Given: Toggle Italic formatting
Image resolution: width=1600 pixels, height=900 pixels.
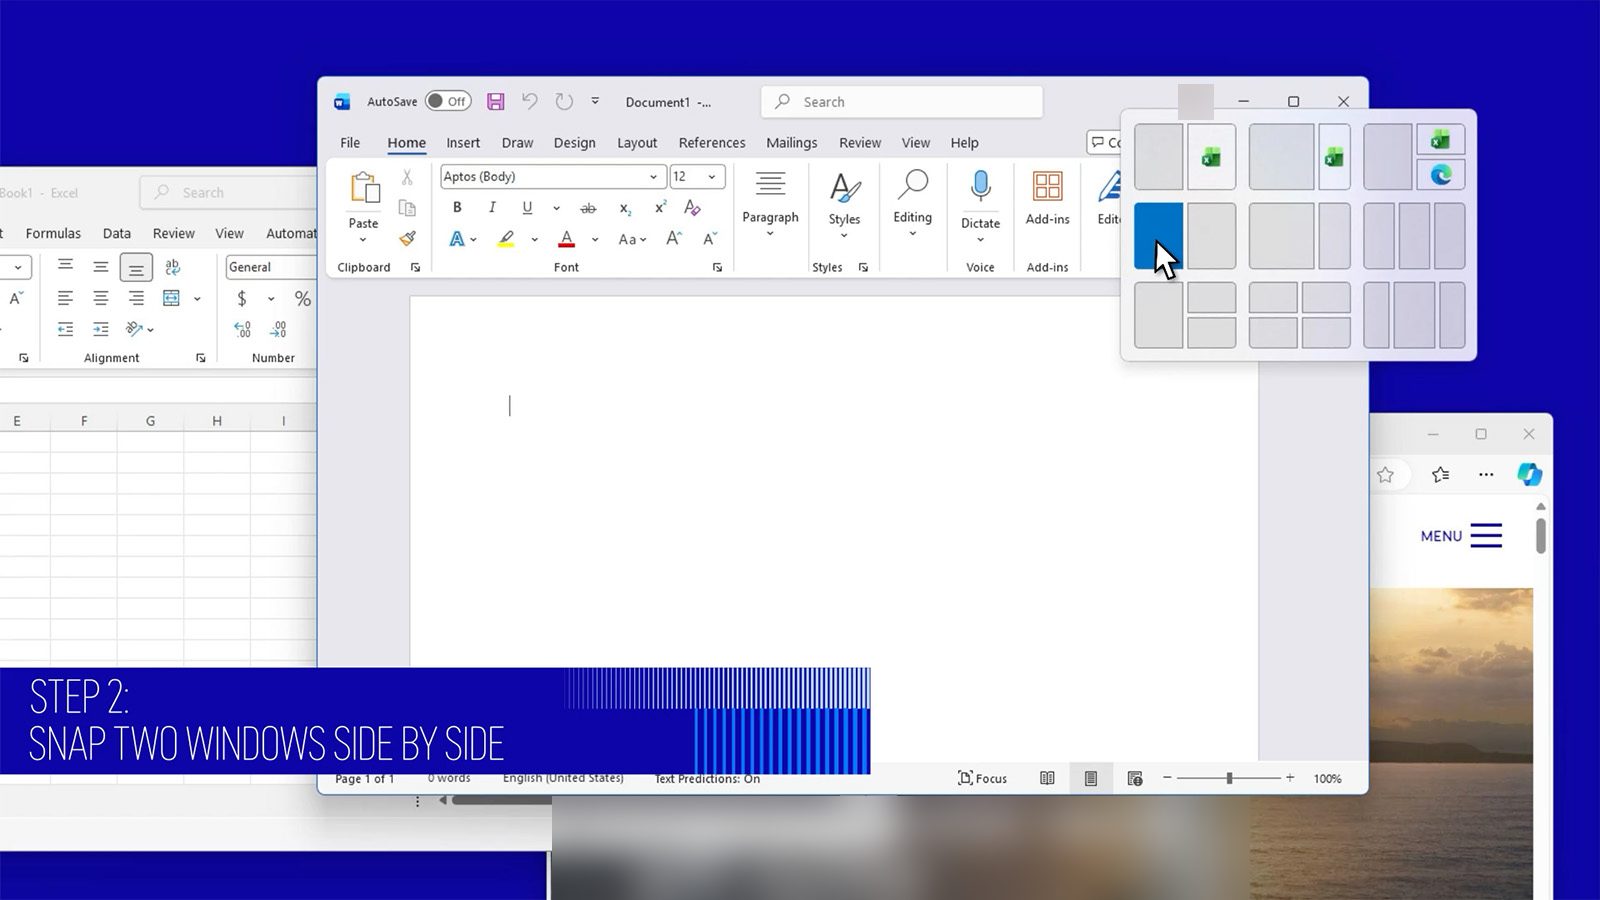Looking at the screenshot, I should point(492,207).
